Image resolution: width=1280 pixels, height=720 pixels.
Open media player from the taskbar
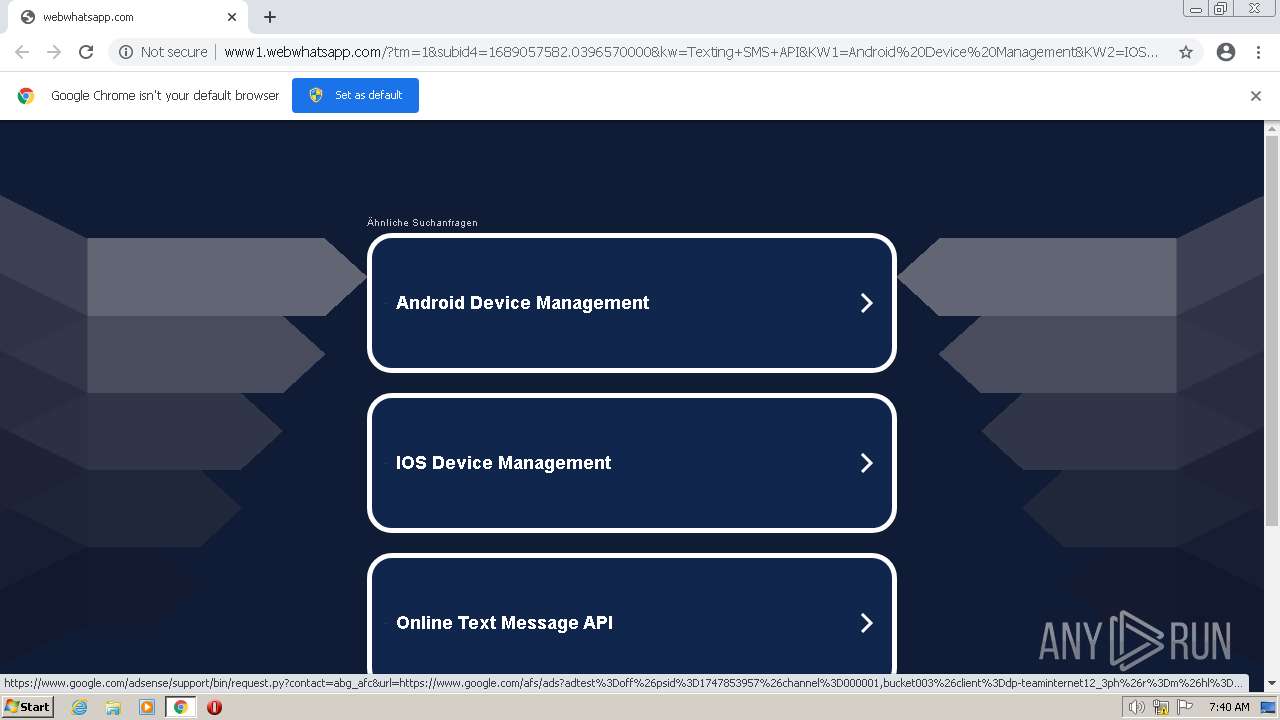(x=147, y=707)
